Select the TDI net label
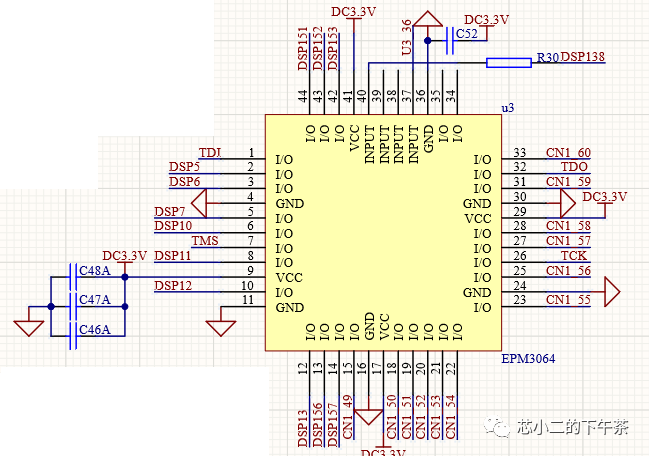 tap(210, 152)
